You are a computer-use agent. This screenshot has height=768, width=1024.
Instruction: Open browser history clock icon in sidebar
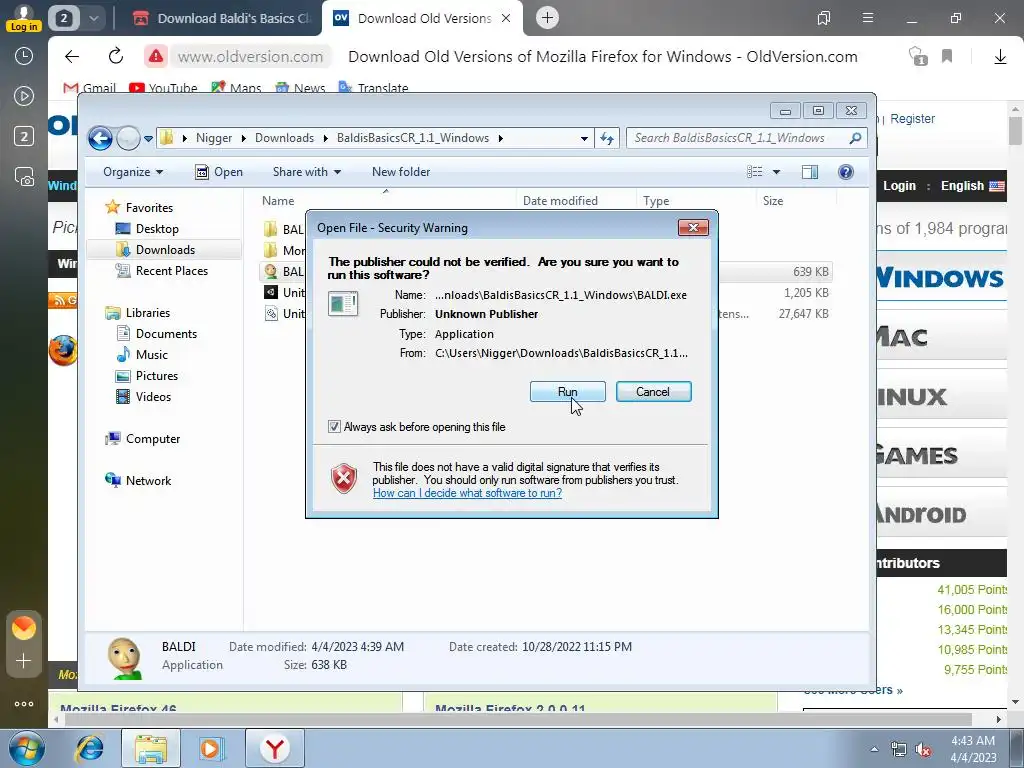(x=24, y=56)
